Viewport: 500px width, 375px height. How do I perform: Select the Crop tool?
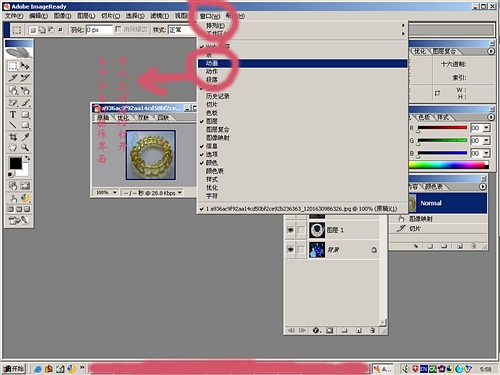click(x=13, y=137)
